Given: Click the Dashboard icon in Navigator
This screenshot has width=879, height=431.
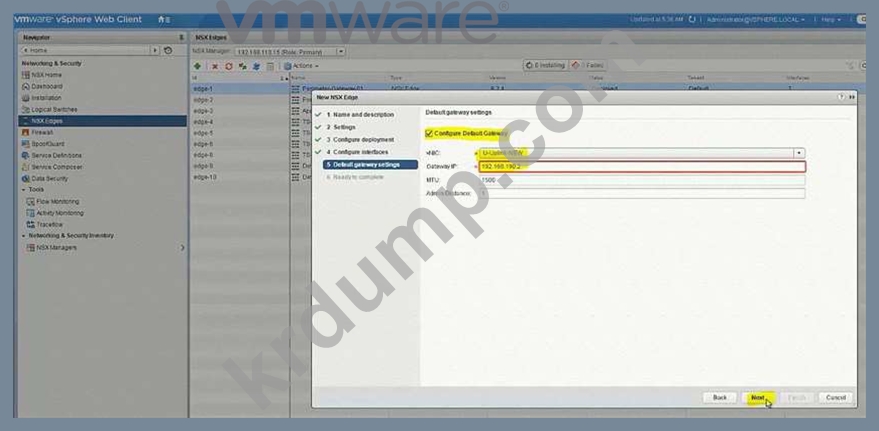Looking at the screenshot, I should pyautogui.click(x=26, y=86).
